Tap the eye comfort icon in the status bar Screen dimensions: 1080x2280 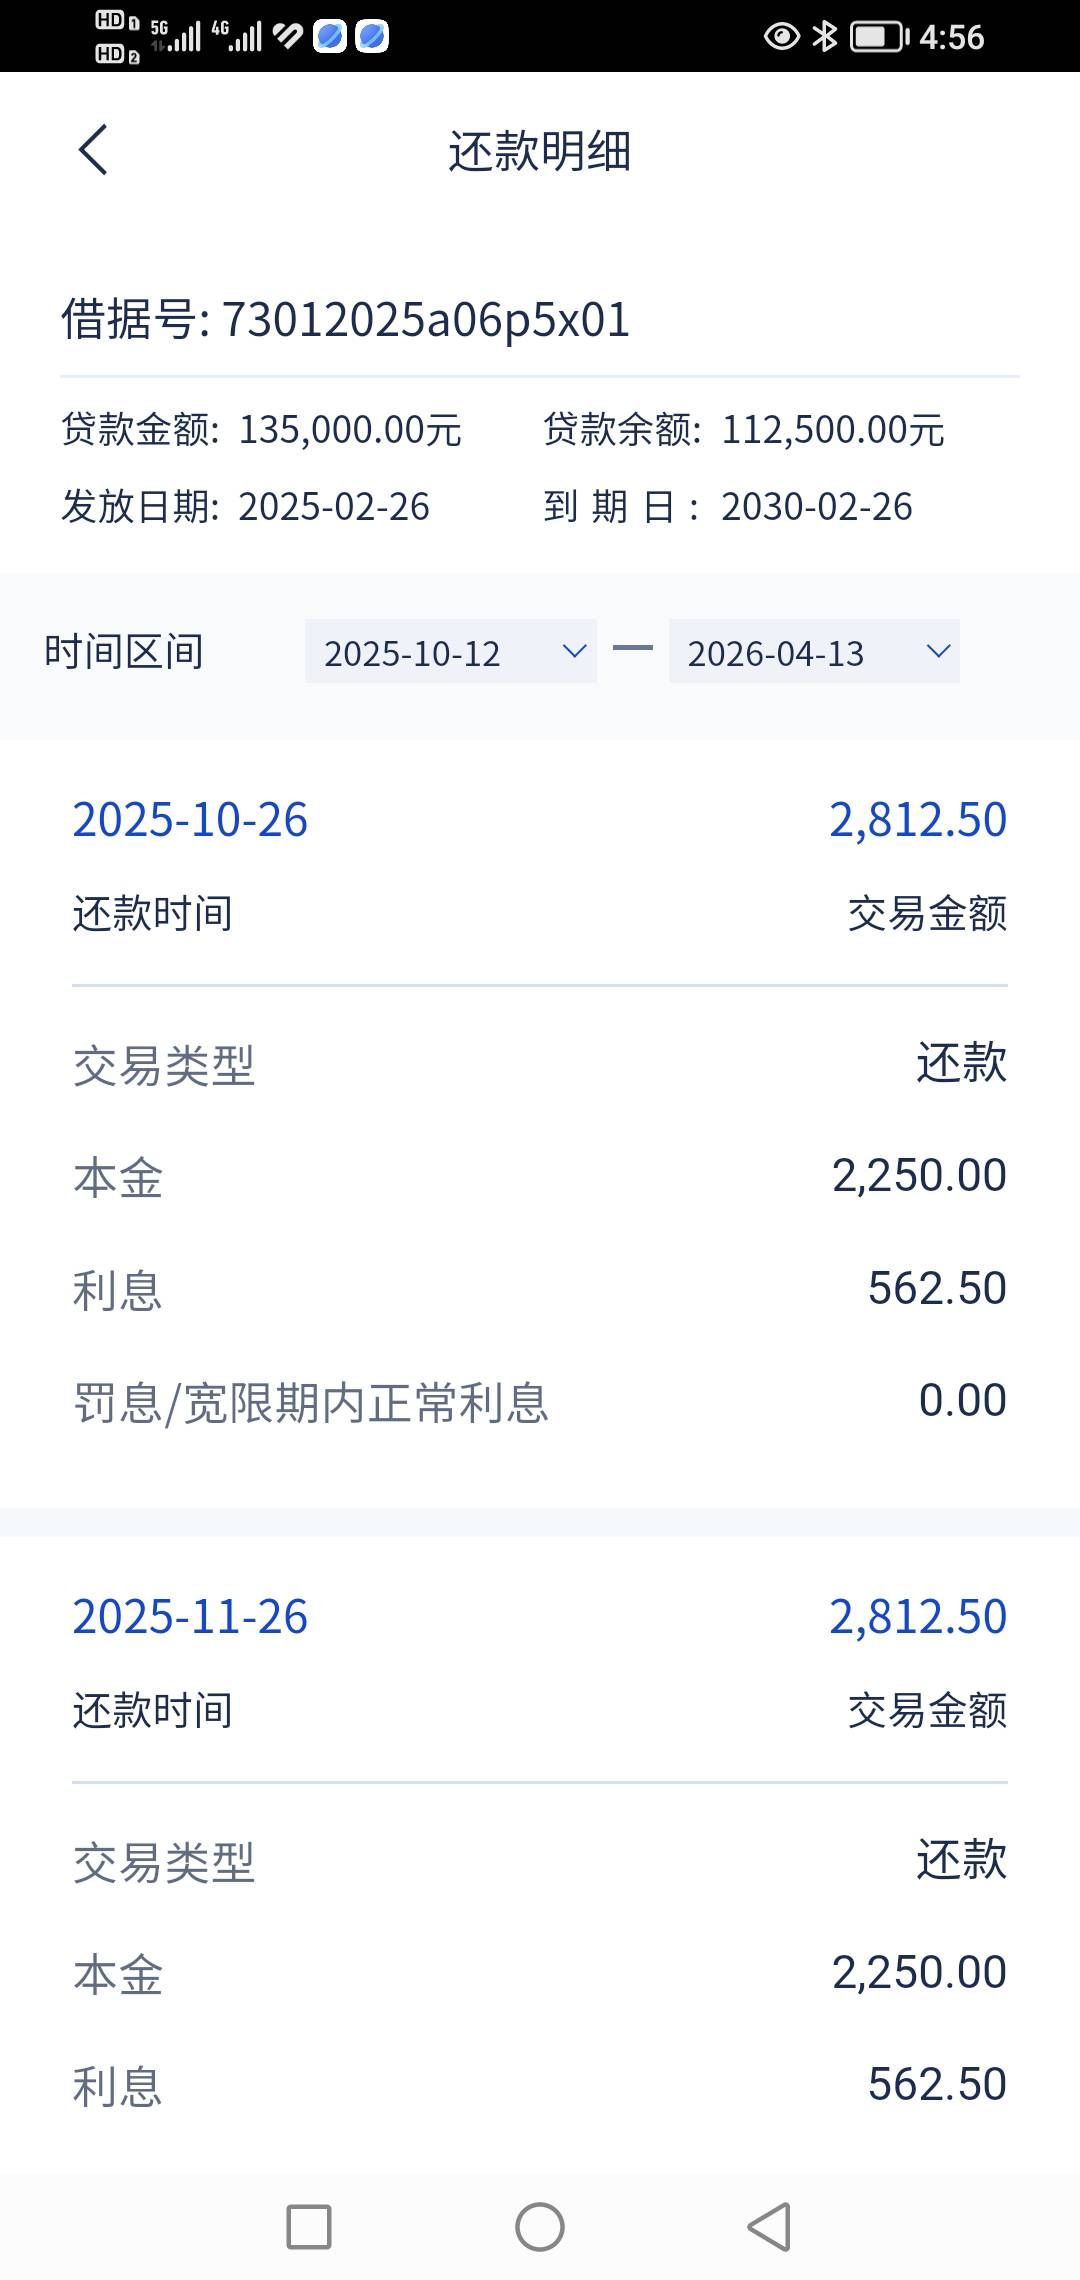[x=781, y=37]
